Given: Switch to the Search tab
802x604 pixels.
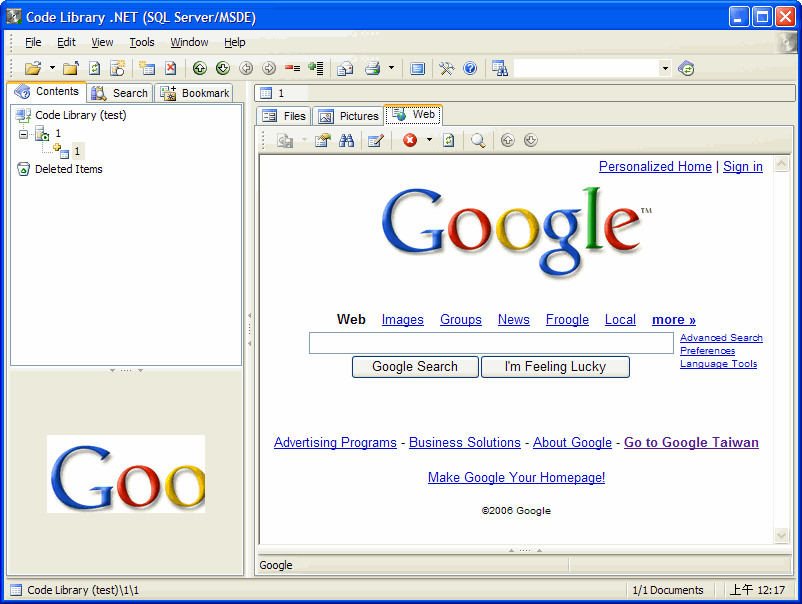Looking at the screenshot, I should (120, 93).
